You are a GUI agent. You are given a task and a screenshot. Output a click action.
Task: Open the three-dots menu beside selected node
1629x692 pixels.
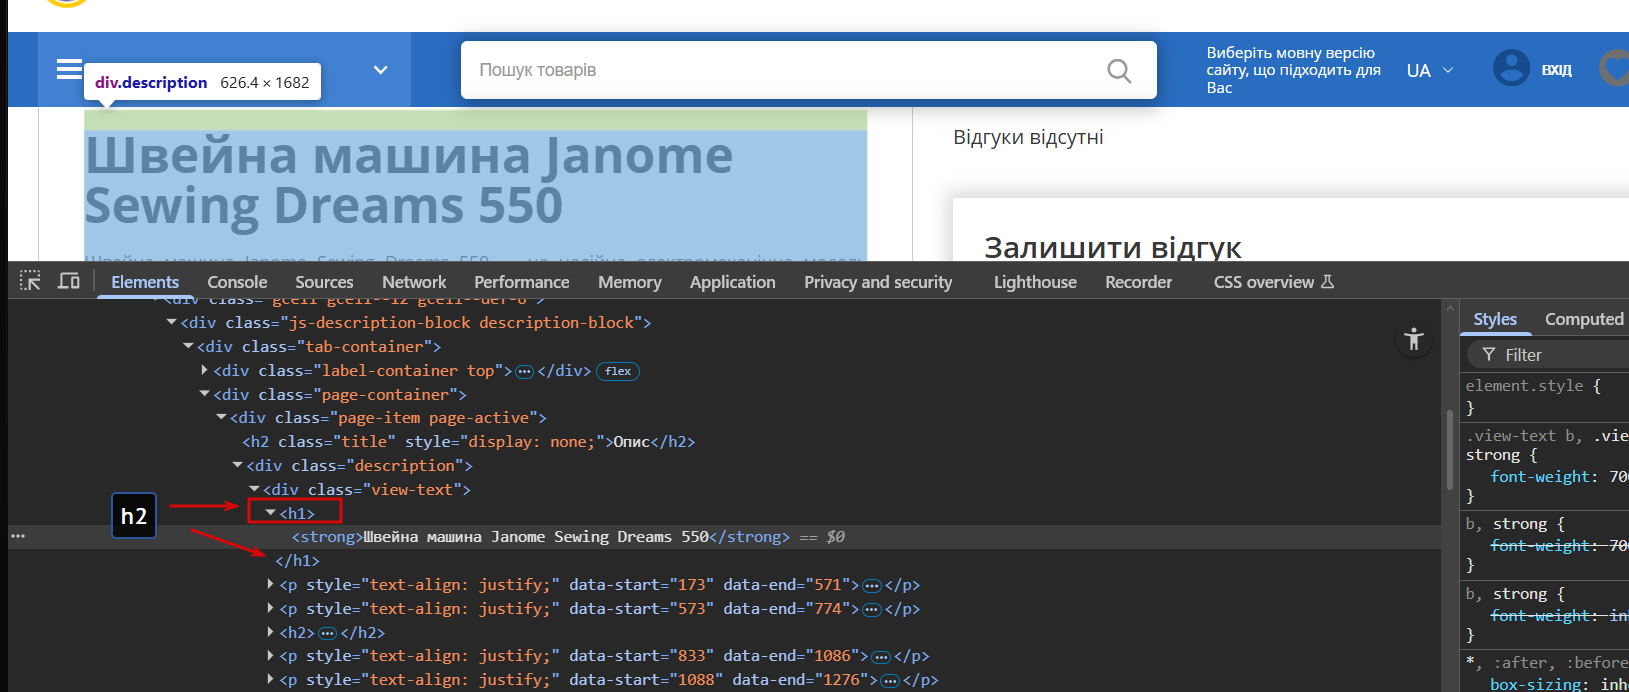[17, 537]
